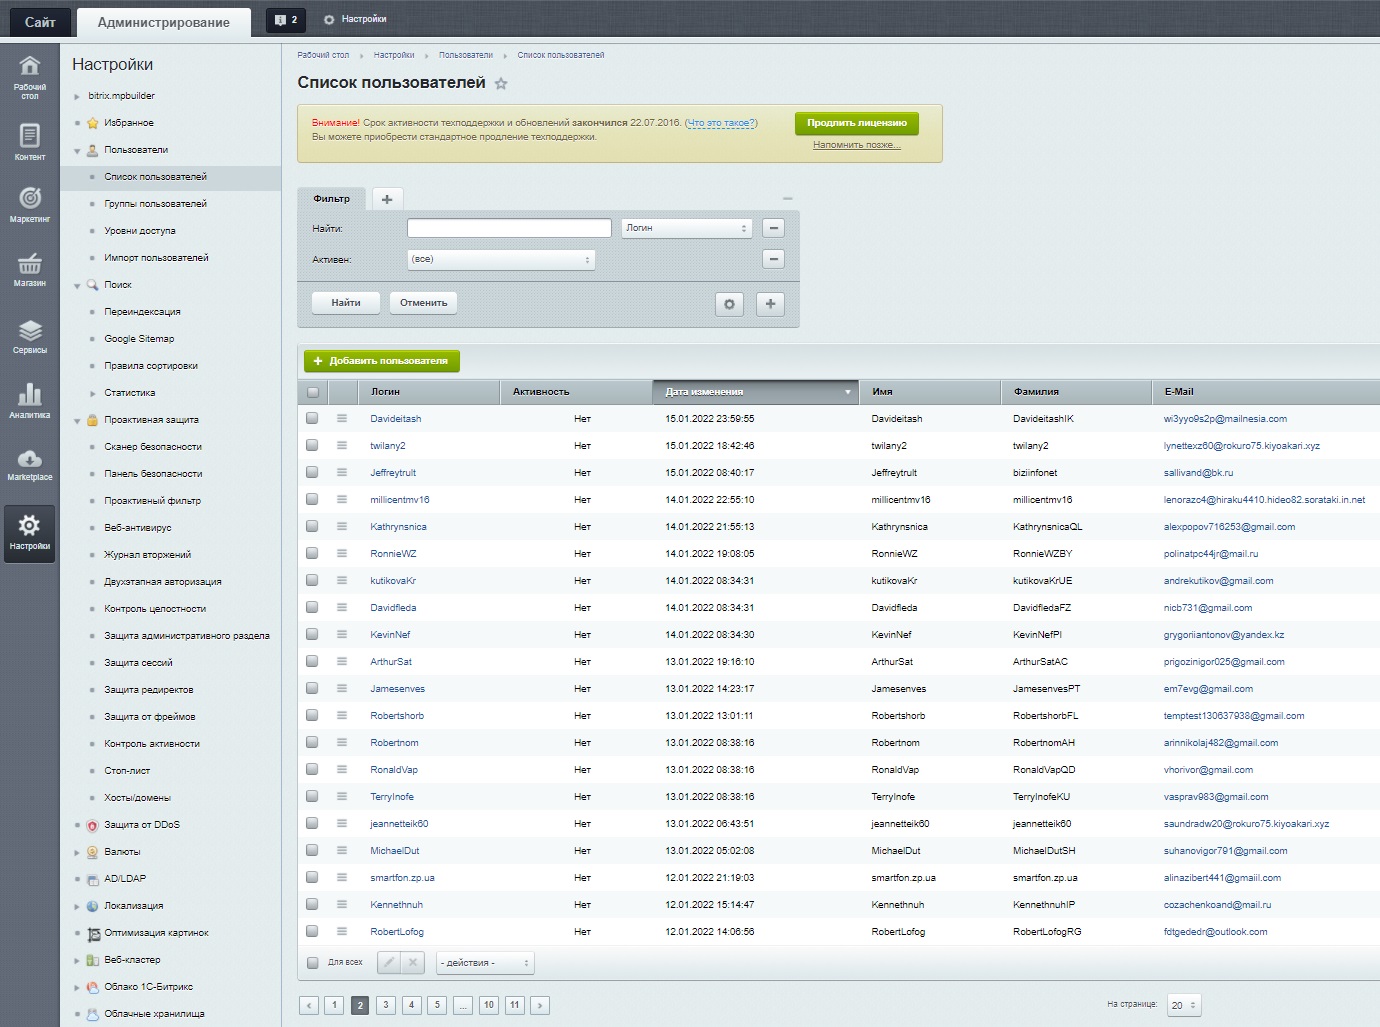Open the Аналитика sidebar section
Viewport: 1380px width, 1027px height.
30,400
